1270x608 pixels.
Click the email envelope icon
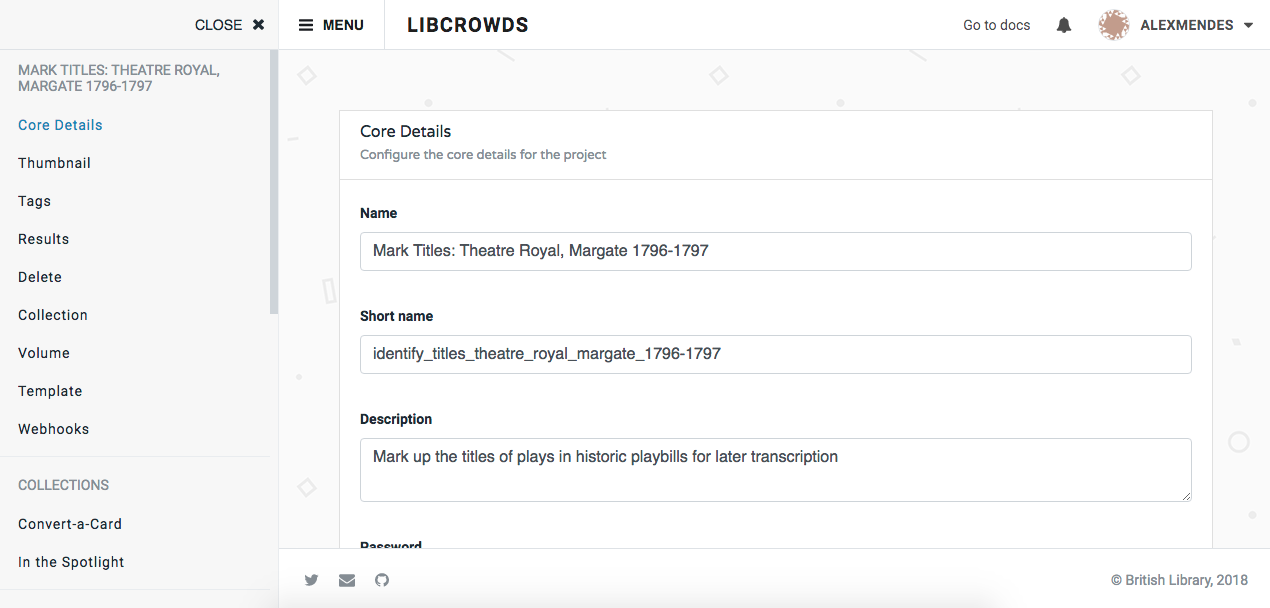(x=346, y=580)
